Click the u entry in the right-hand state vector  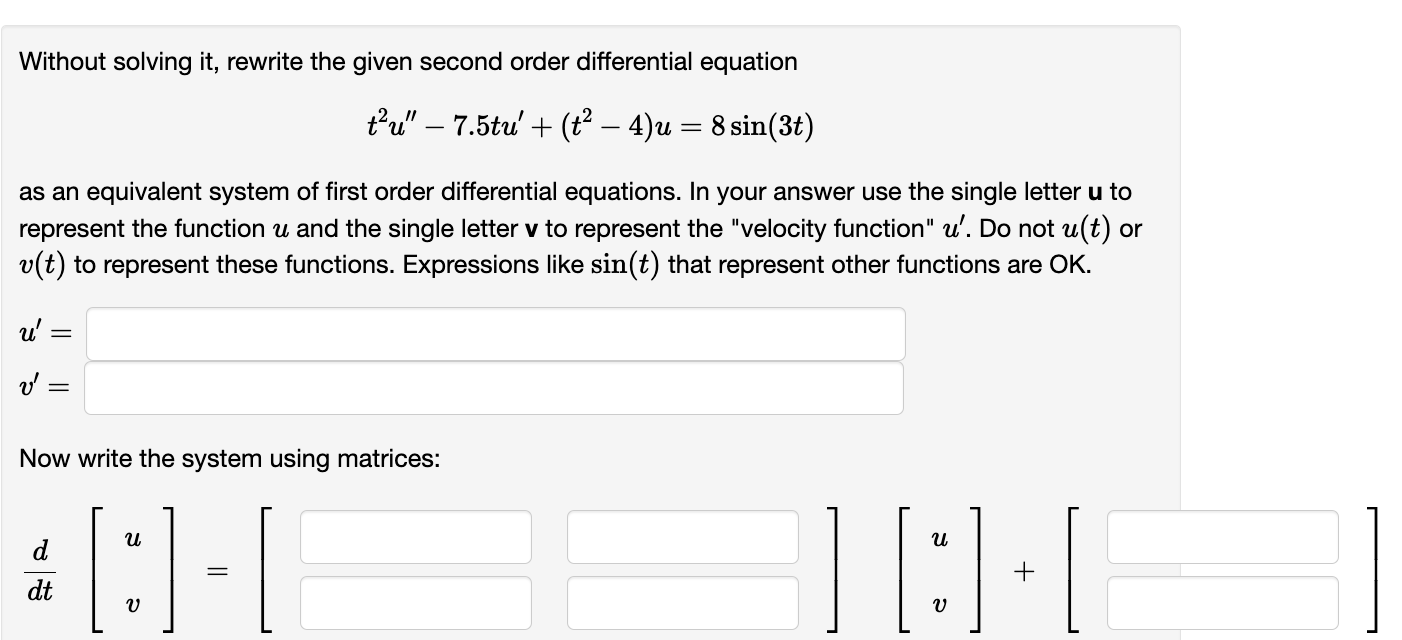940,537
